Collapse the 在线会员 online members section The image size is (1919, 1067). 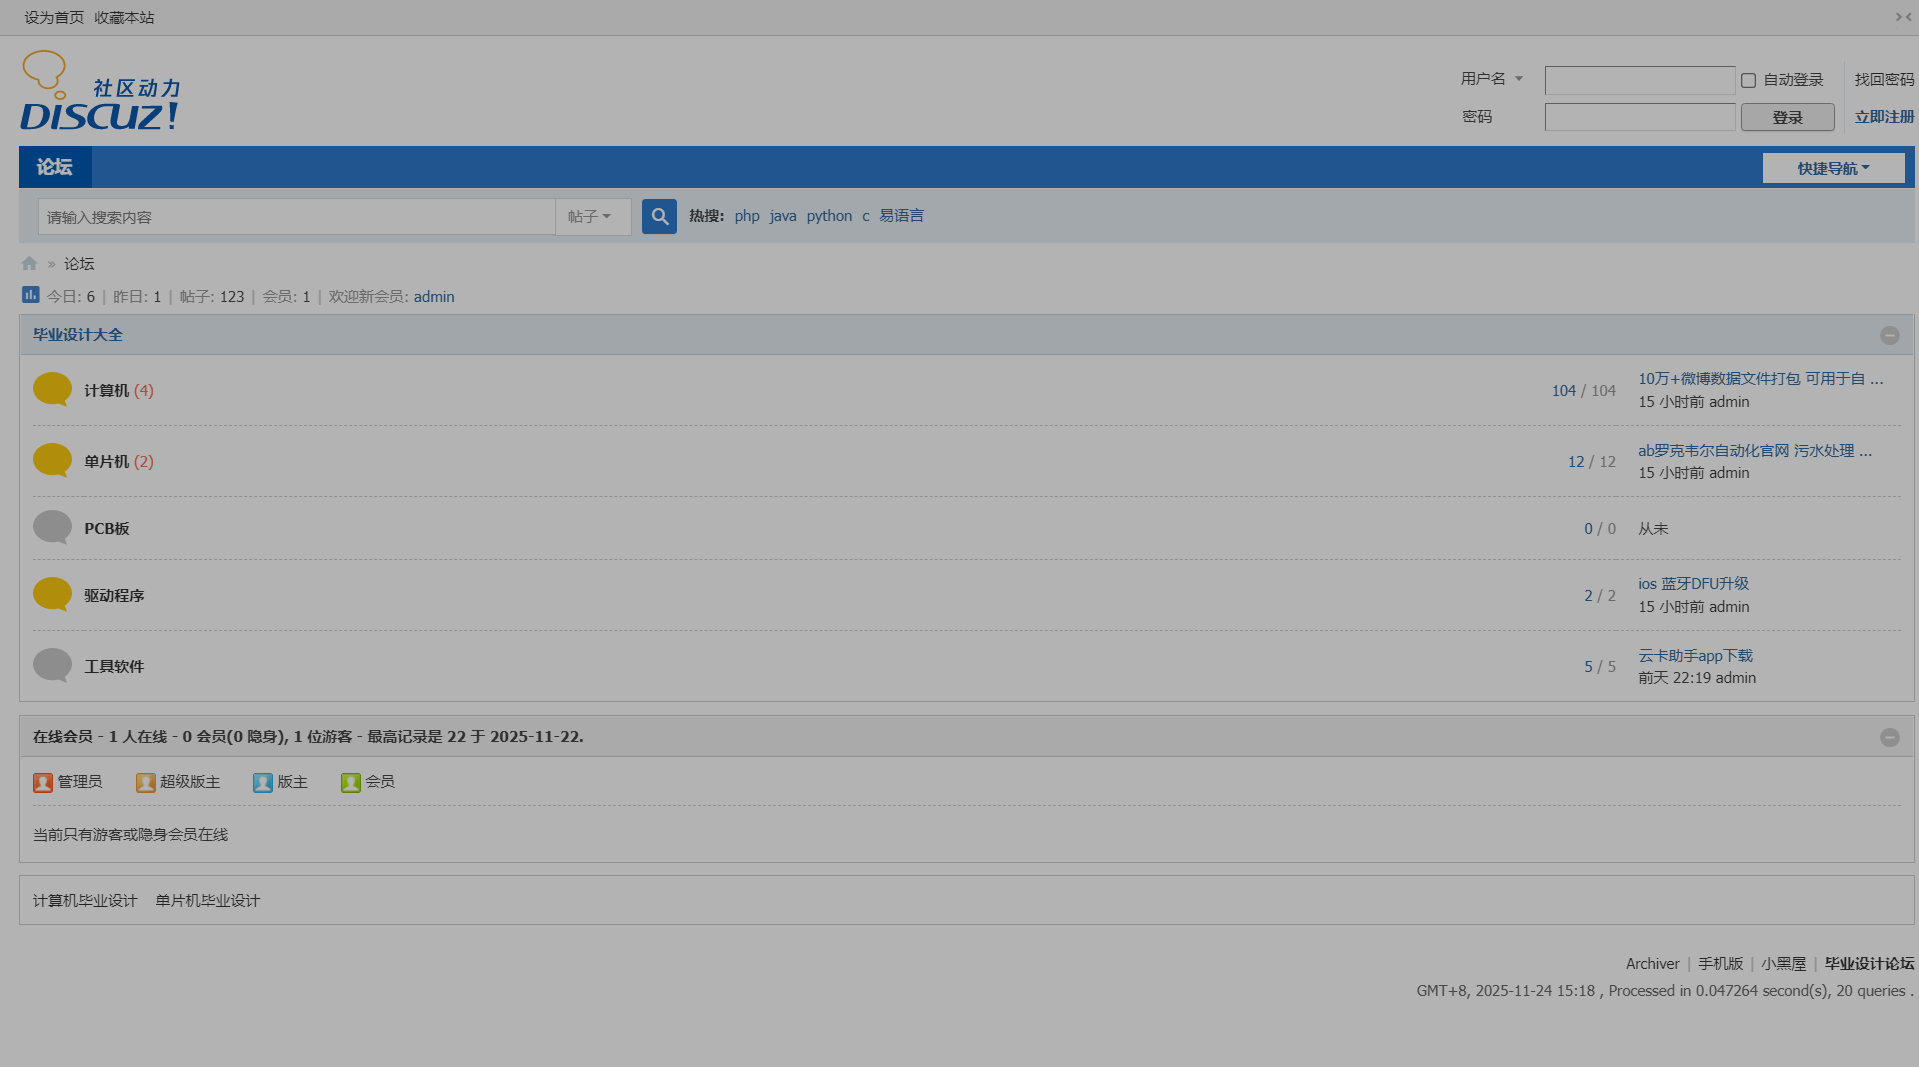click(1889, 738)
